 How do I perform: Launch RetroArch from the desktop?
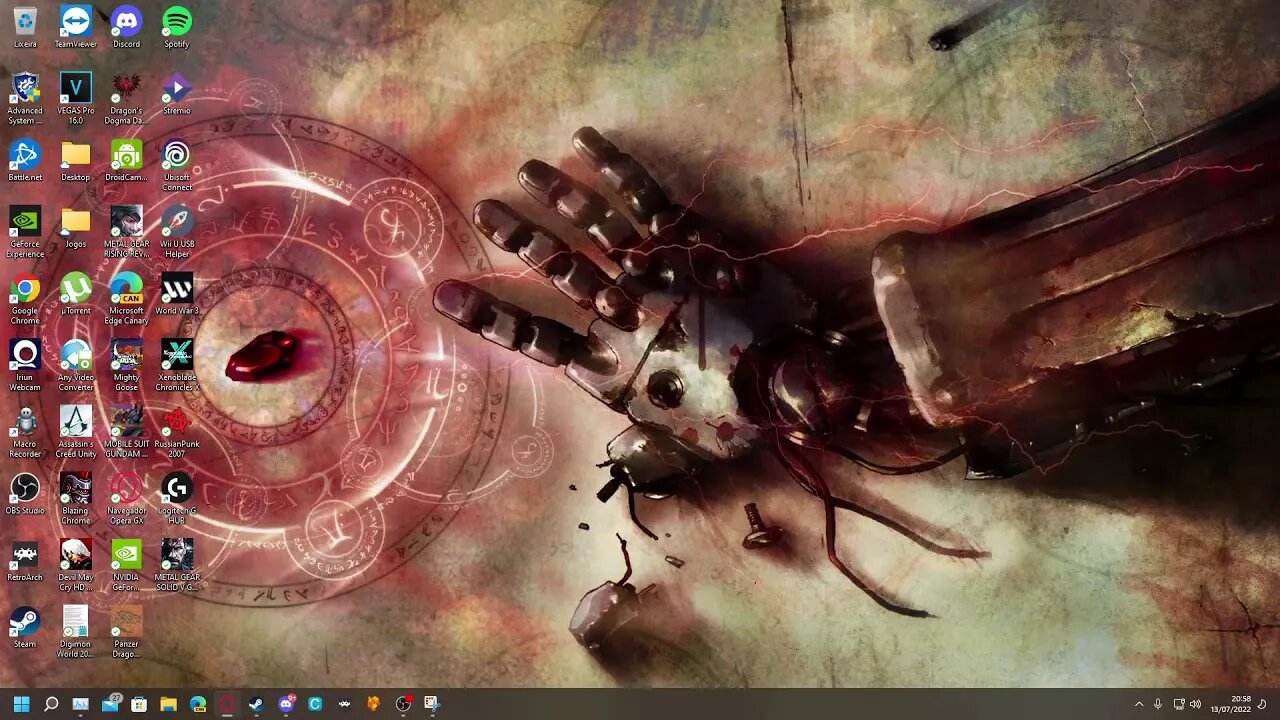click(x=25, y=561)
